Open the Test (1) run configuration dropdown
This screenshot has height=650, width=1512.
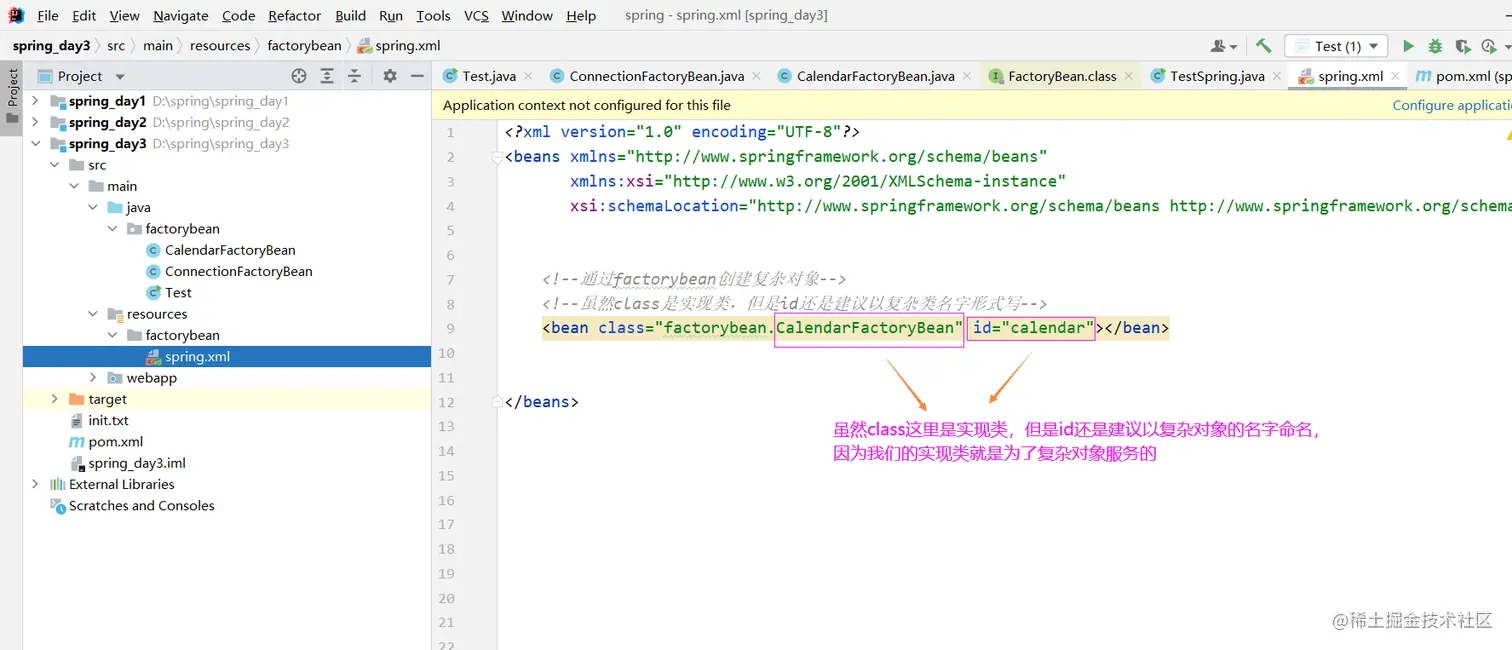[1337, 46]
